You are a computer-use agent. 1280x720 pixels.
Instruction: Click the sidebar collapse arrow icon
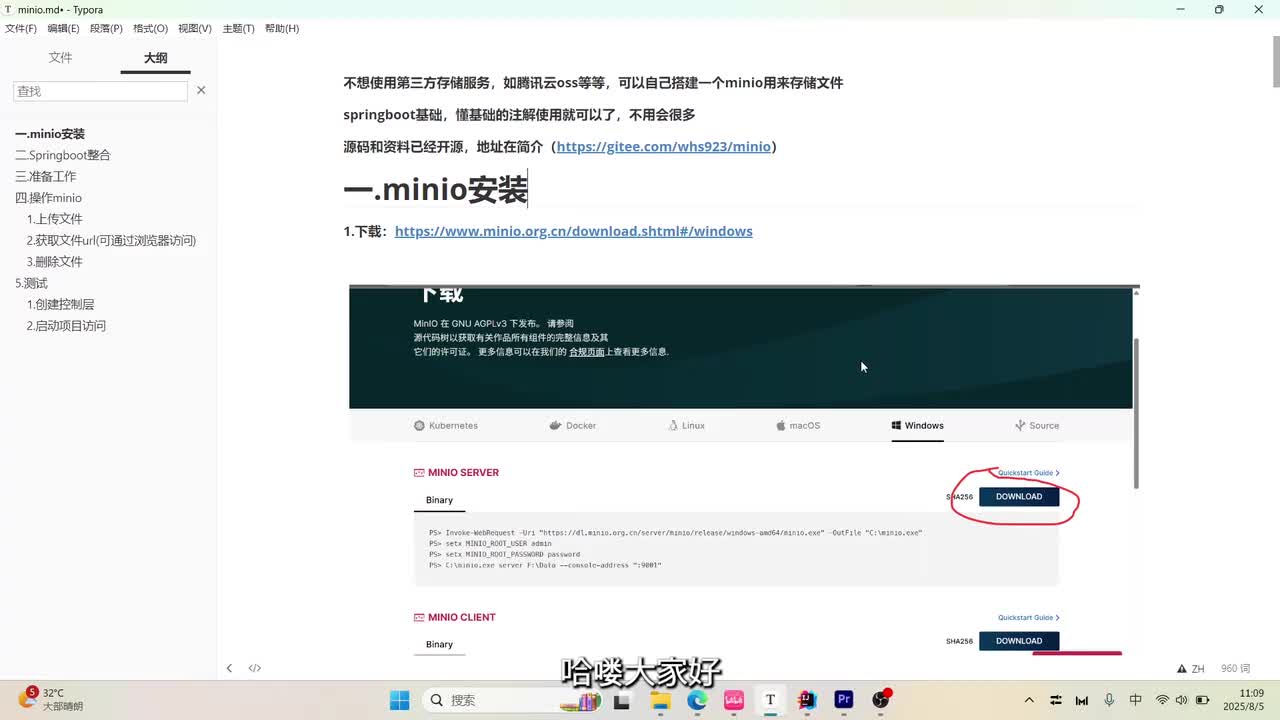(x=229, y=668)
